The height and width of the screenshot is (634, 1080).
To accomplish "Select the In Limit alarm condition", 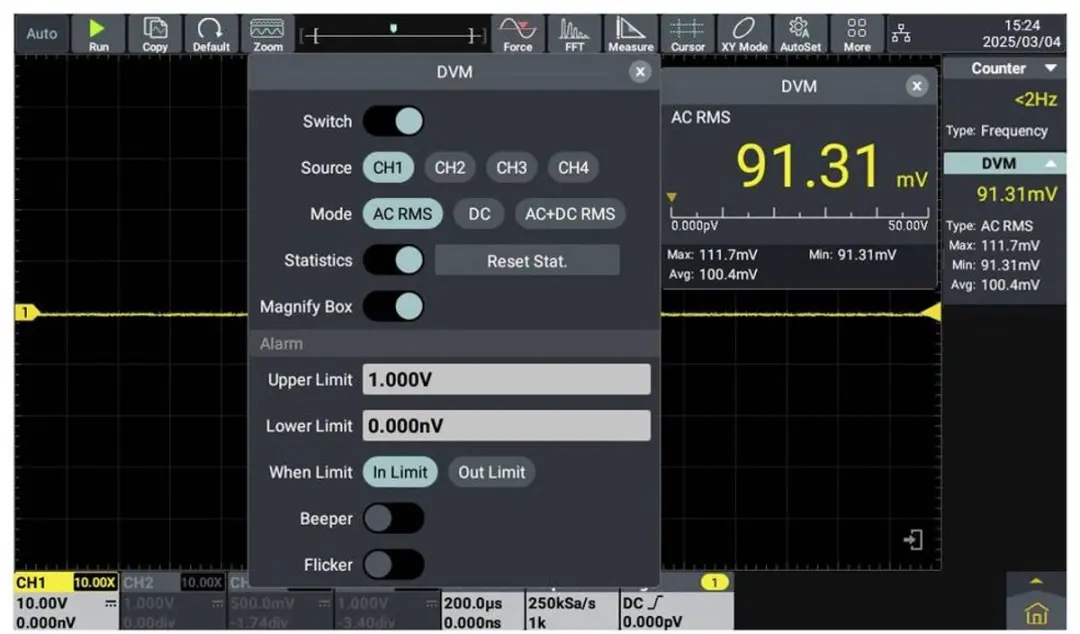I will coord(400,472).
